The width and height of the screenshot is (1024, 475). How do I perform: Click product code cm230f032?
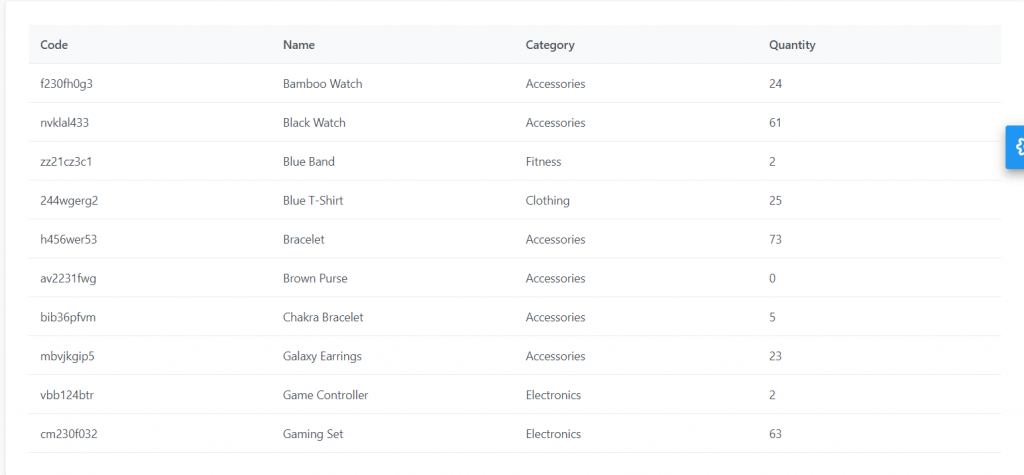(x=69, y=434)
